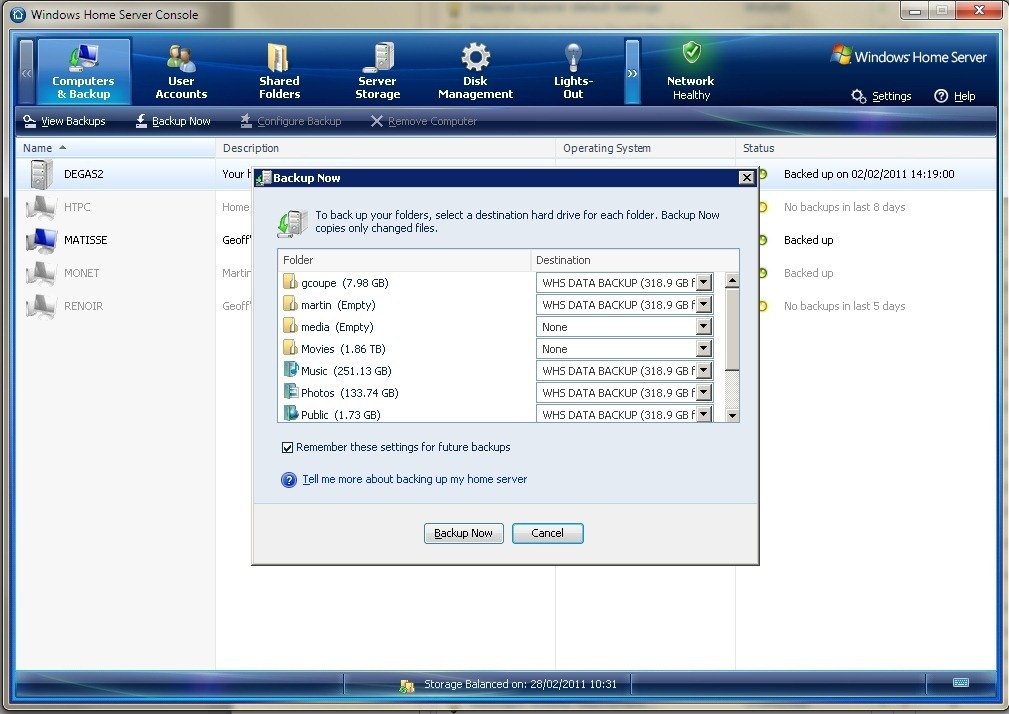This screenshot has width=1009, height=714.
Task: Click the Network Healthy shield icon
Action: tap(692, 52)
